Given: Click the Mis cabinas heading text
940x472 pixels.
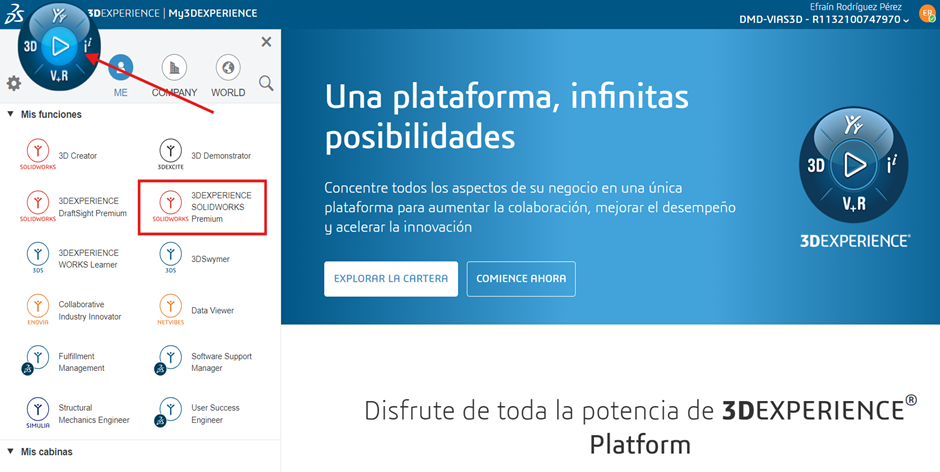Looking at the screenshot, I should (x=47, y=452).
